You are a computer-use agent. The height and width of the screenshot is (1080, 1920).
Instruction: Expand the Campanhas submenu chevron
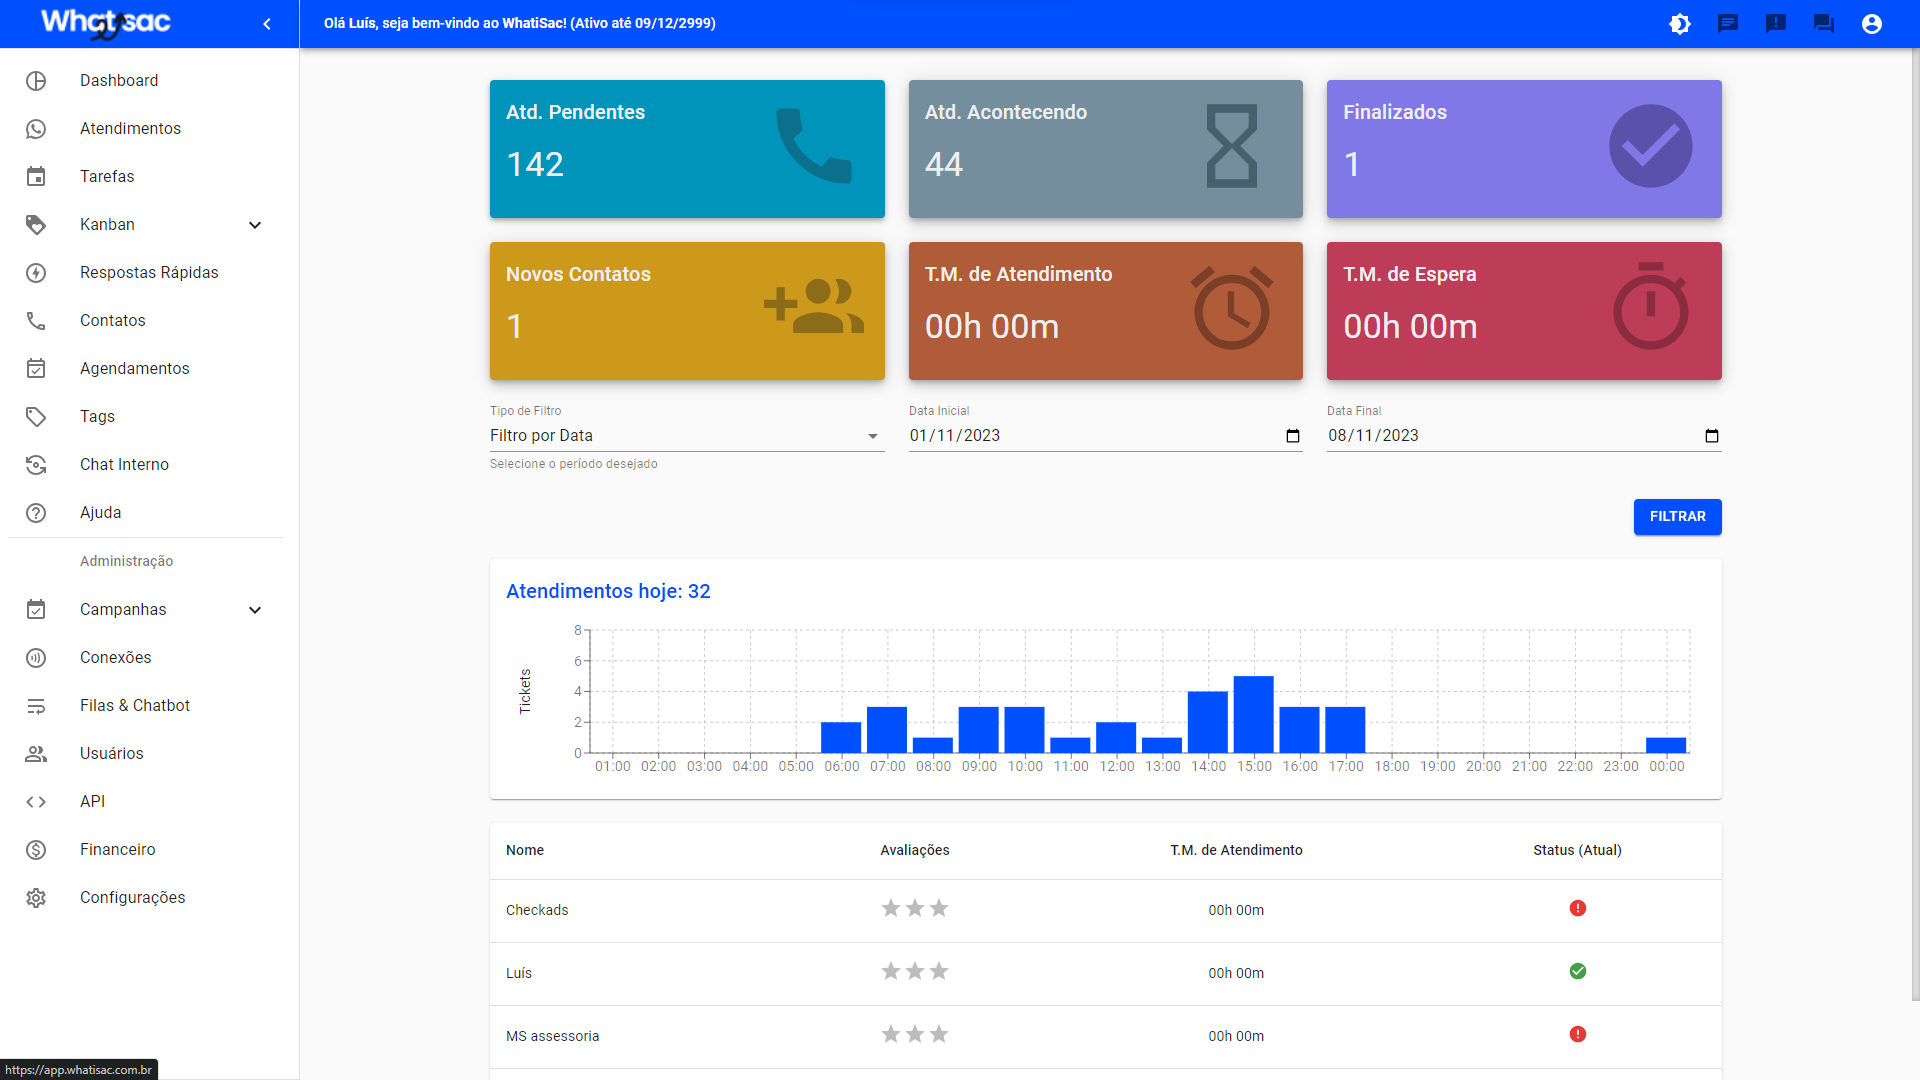pyautogui.click(x=255, y=610)
